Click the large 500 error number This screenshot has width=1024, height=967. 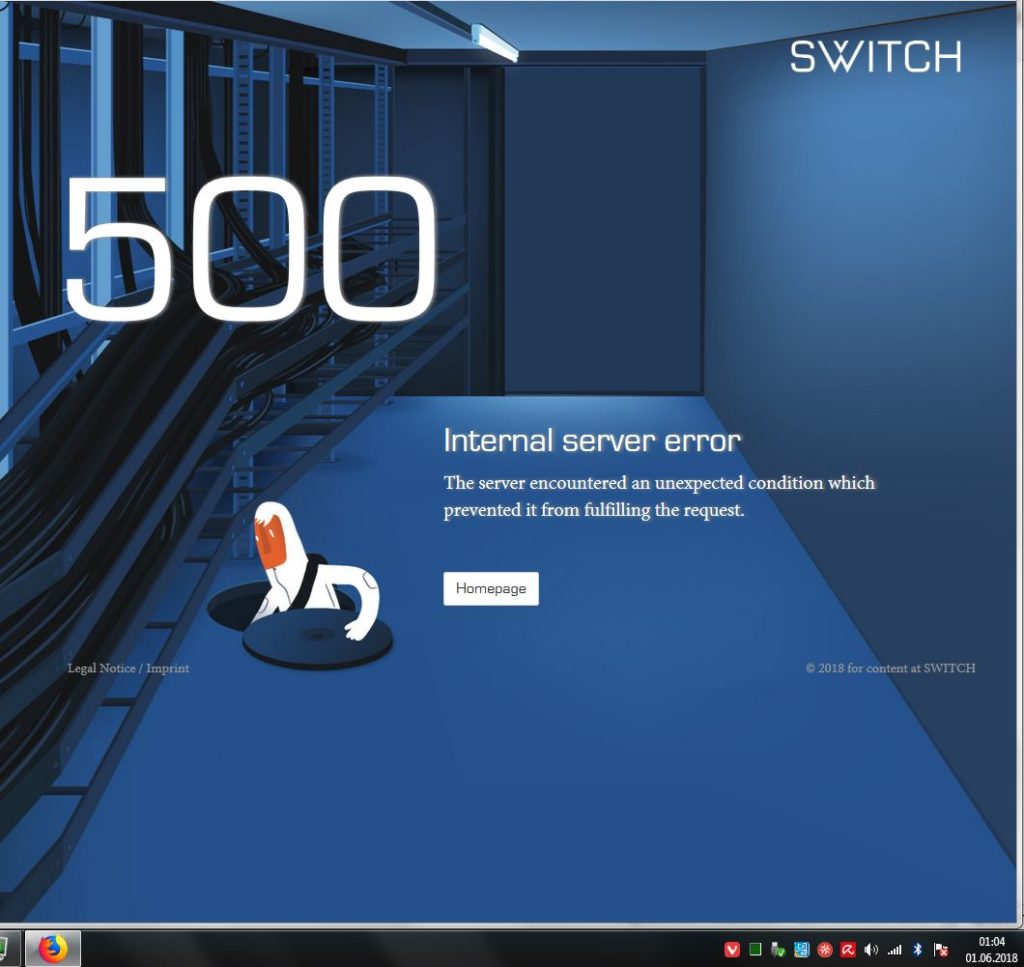pyautogui.click(x=250, y=249)
